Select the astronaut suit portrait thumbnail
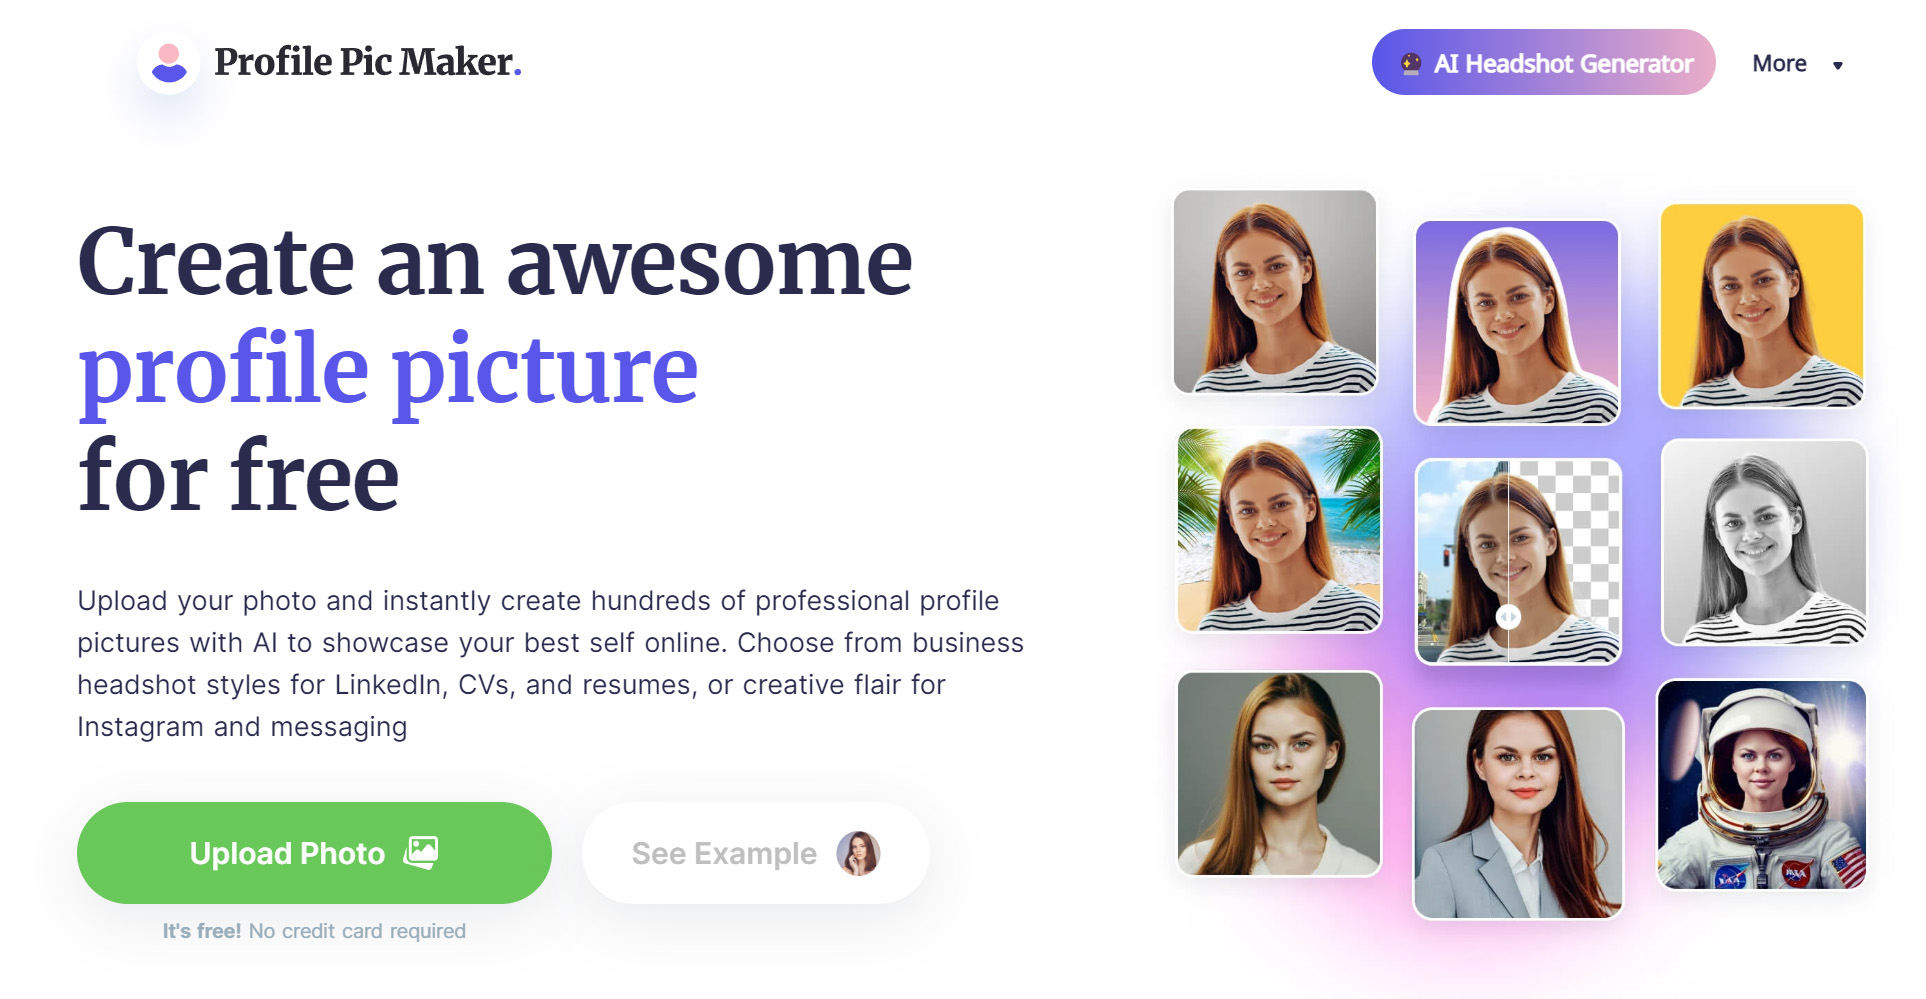1926x999 pixels. point(1761,785)
